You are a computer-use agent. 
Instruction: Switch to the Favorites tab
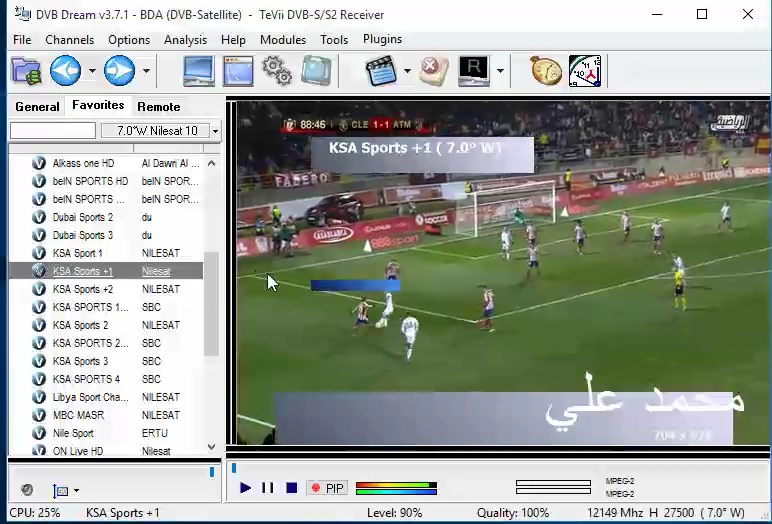[98, 105]
